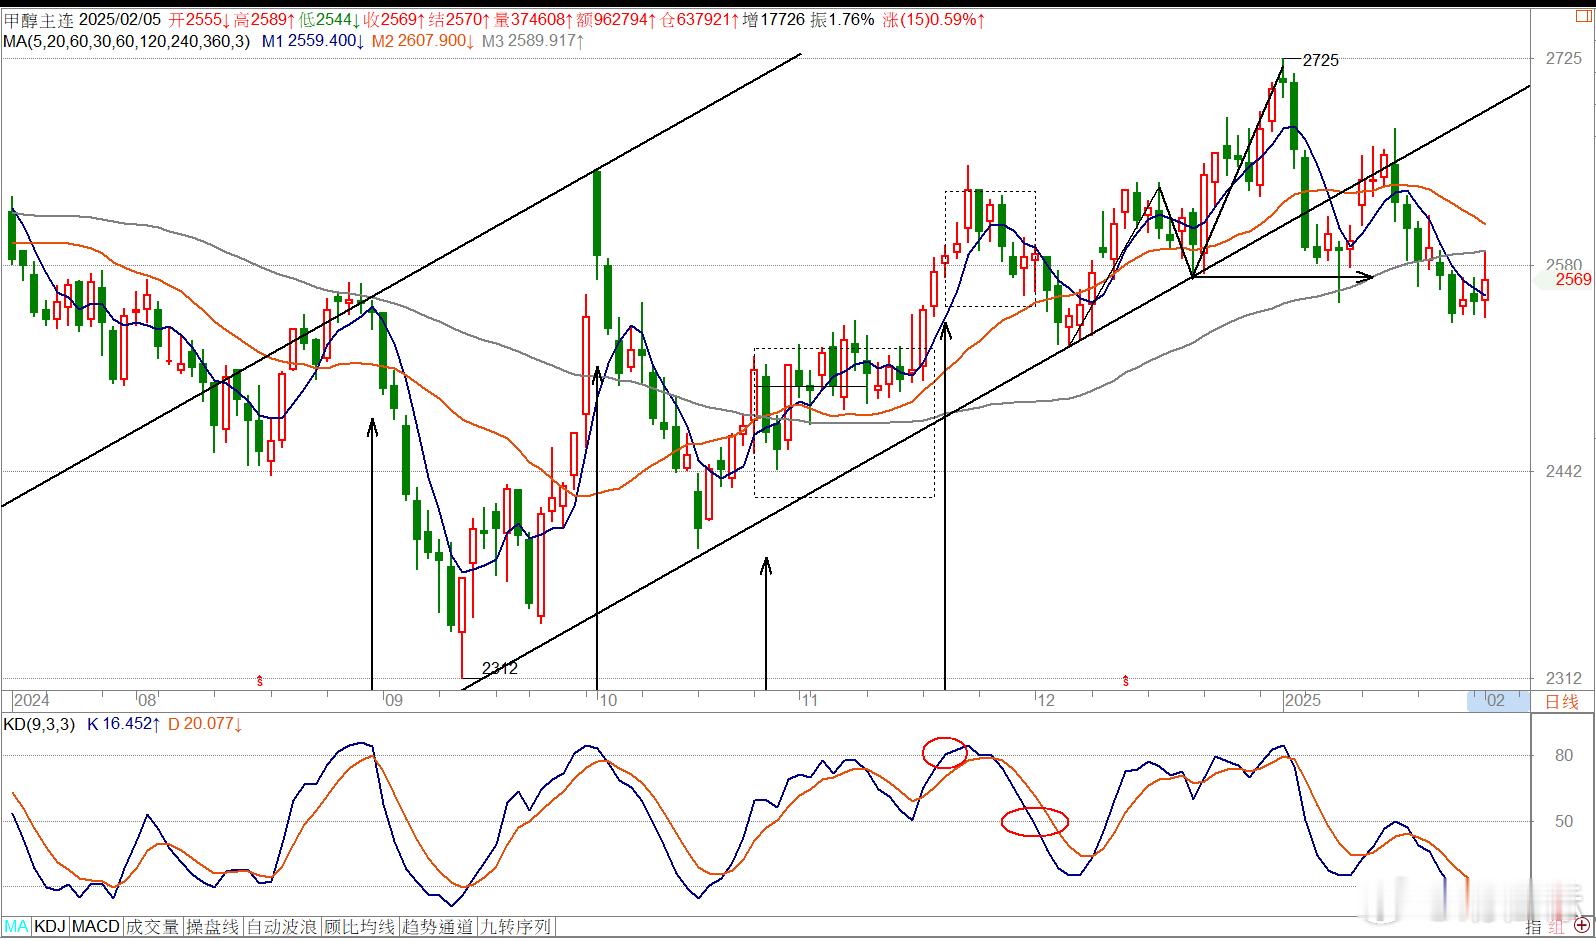
Task: Open the 九转序列 indicator tab
Action: (516, 926)
